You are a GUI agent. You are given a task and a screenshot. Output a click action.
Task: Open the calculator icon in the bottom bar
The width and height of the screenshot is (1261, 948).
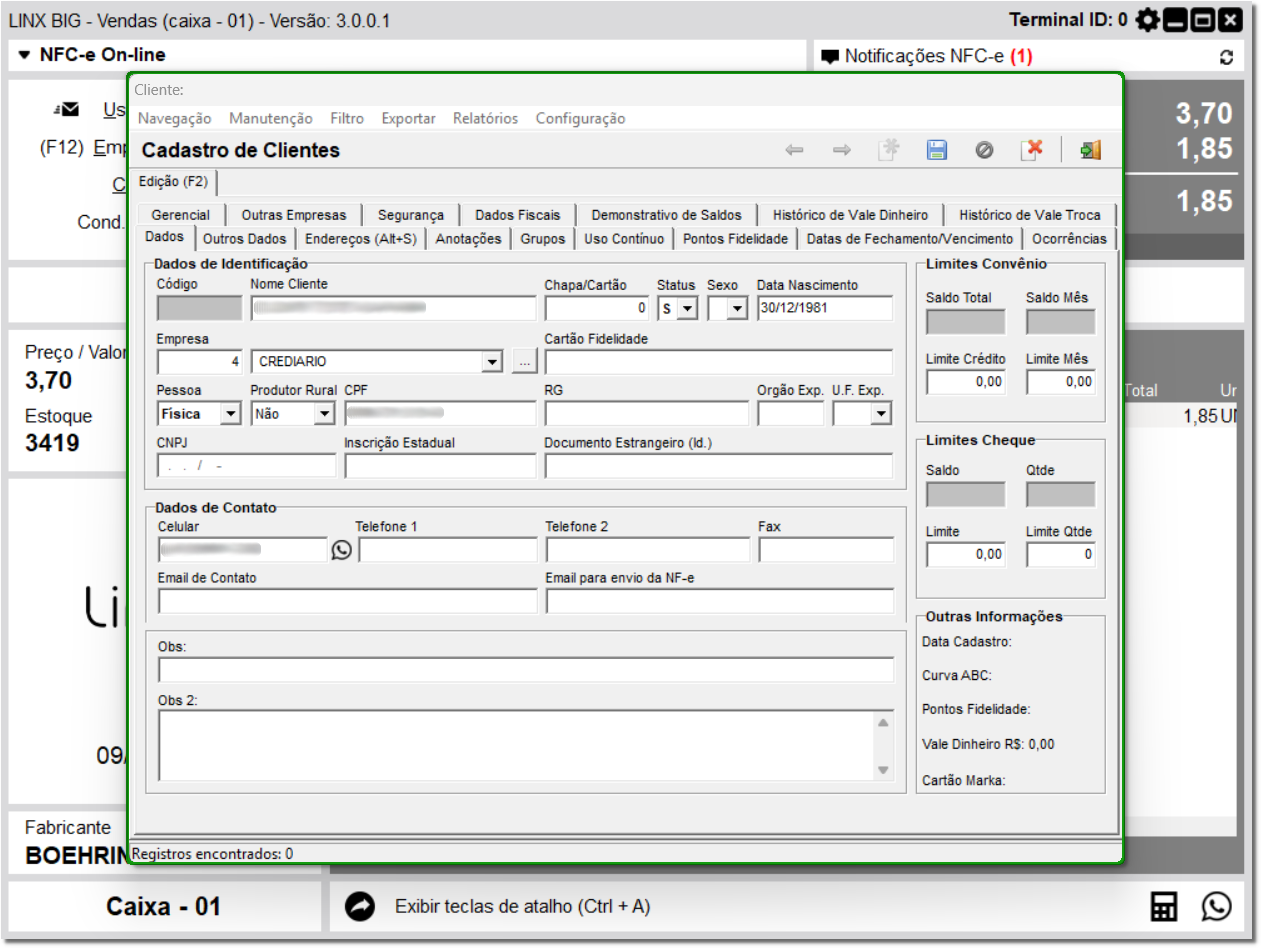pos(1164,907)
